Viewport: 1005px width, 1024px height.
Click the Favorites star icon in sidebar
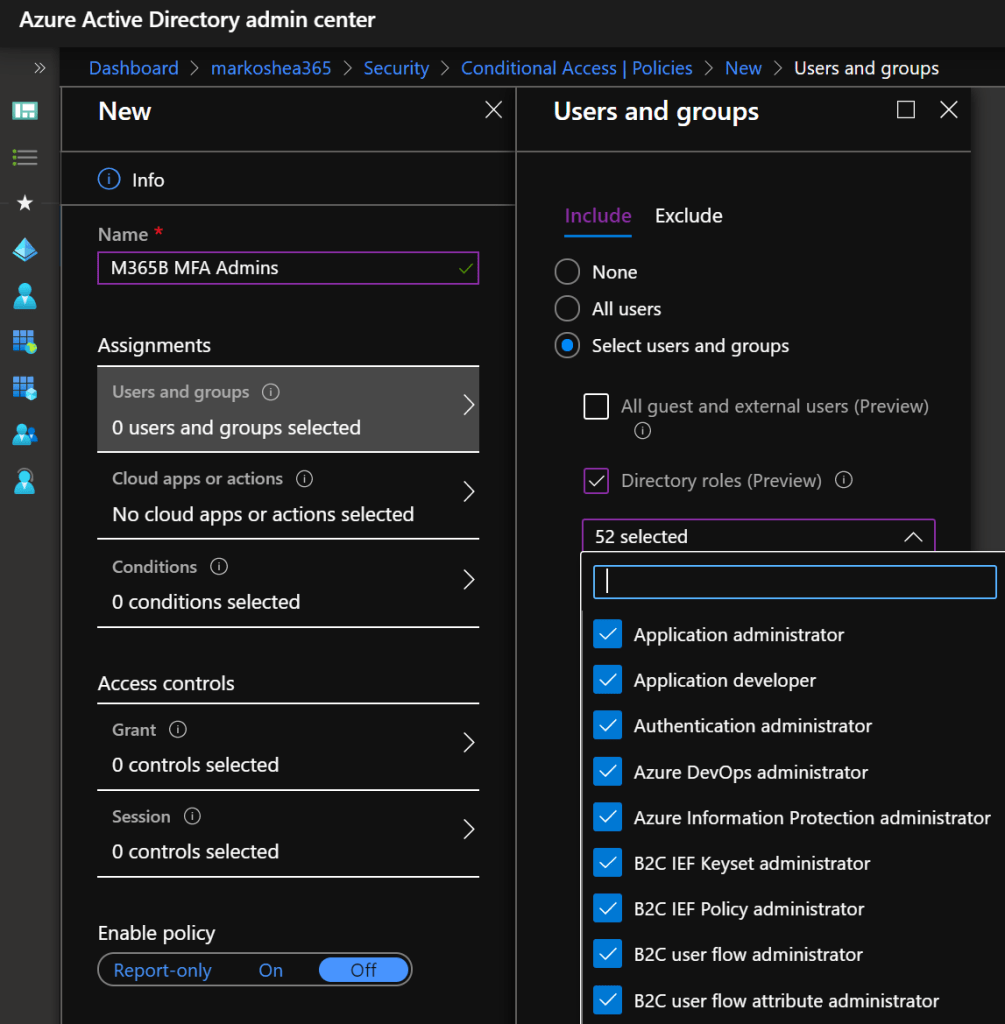(x=25, y=203)
